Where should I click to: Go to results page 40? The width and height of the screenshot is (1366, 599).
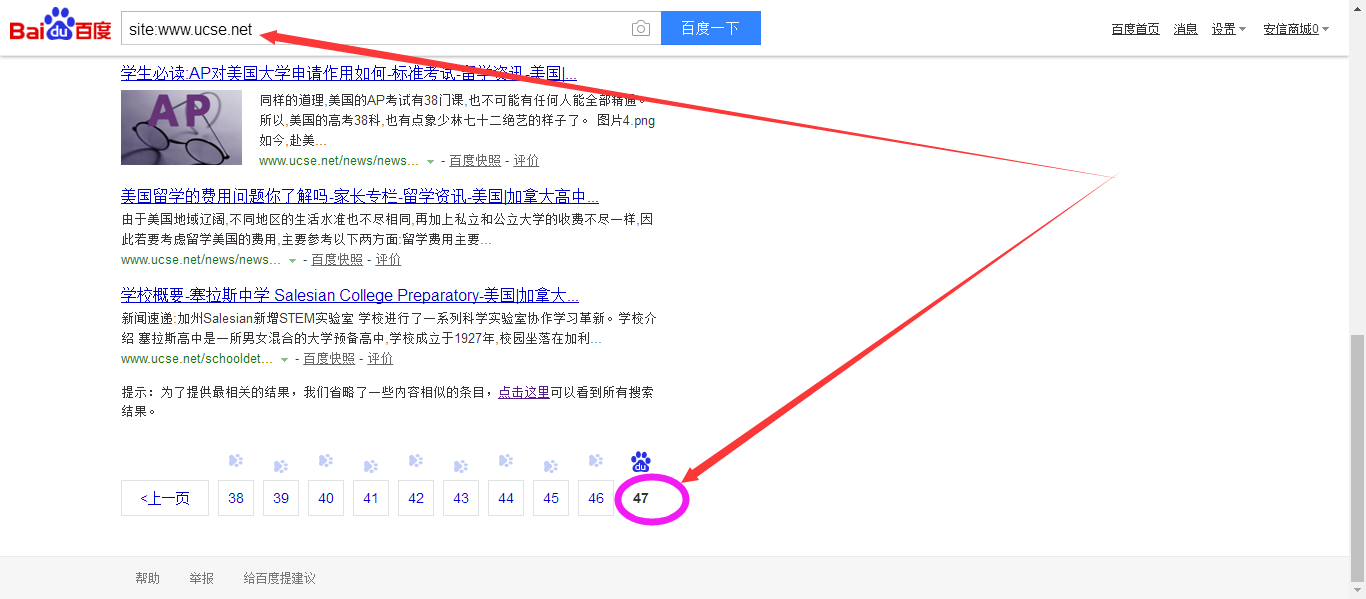click(326, 498)
